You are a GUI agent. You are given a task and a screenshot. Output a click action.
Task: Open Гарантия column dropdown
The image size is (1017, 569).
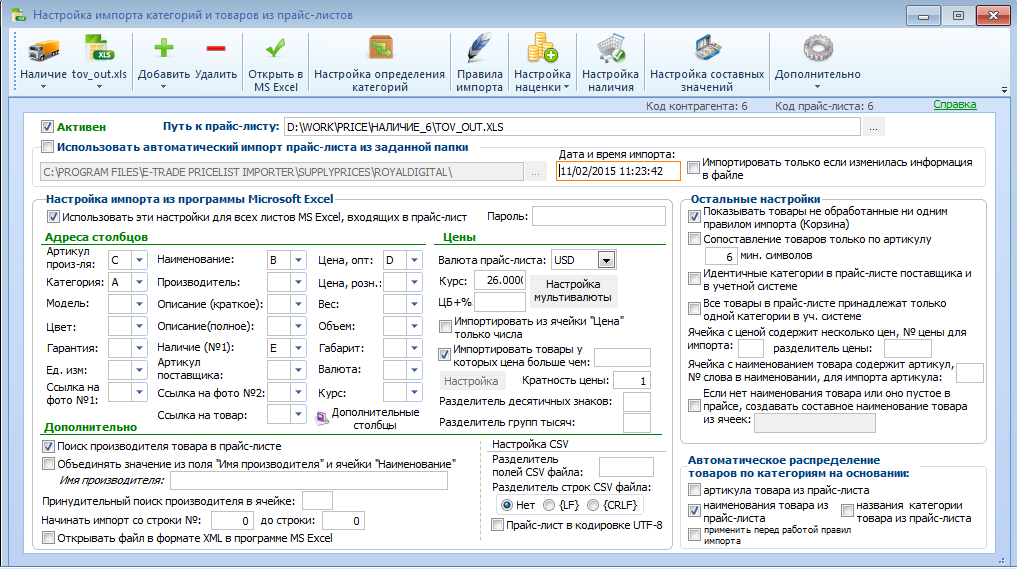(x=139, y=348)
